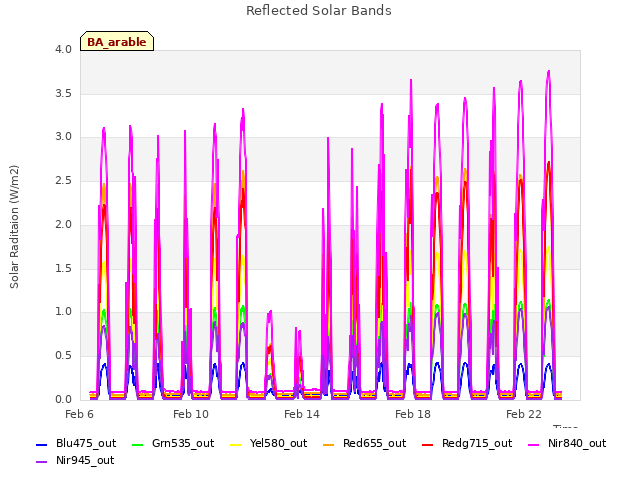Click the Feb 18 x-axis tick label

413,414
